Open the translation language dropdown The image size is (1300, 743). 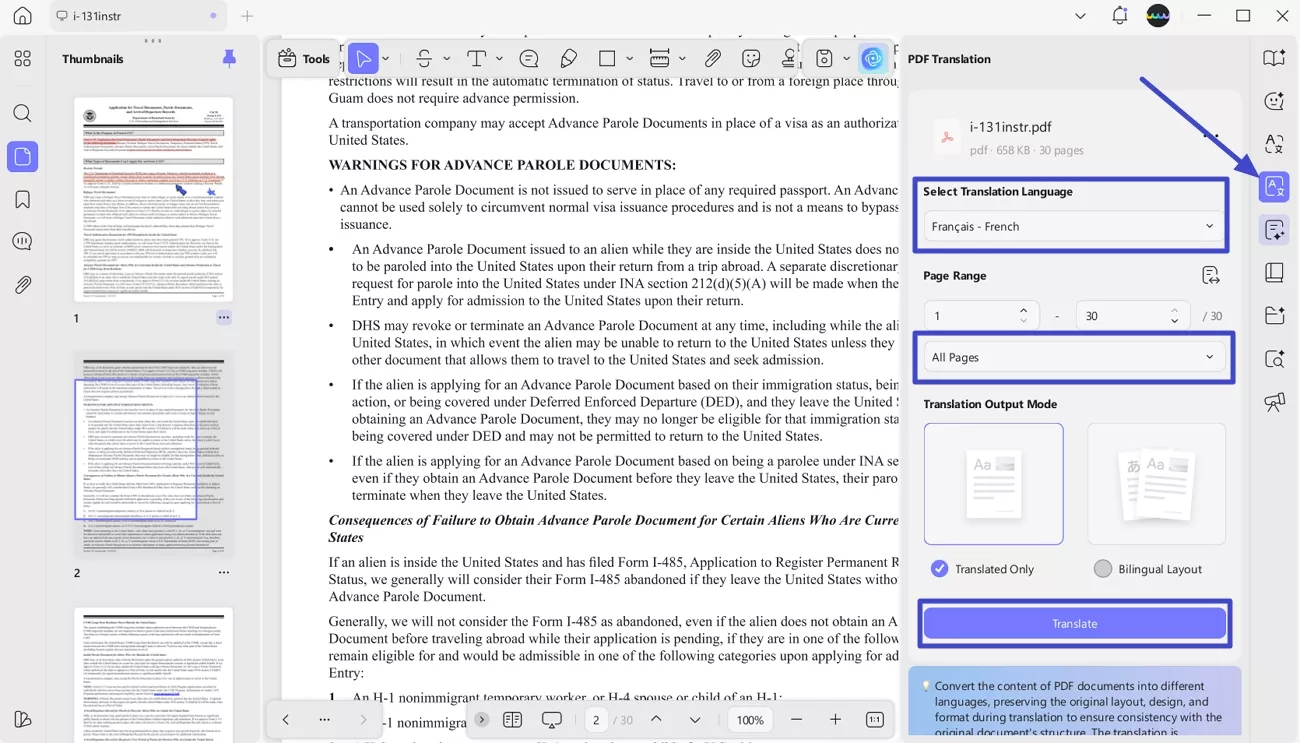(1072, 226)
